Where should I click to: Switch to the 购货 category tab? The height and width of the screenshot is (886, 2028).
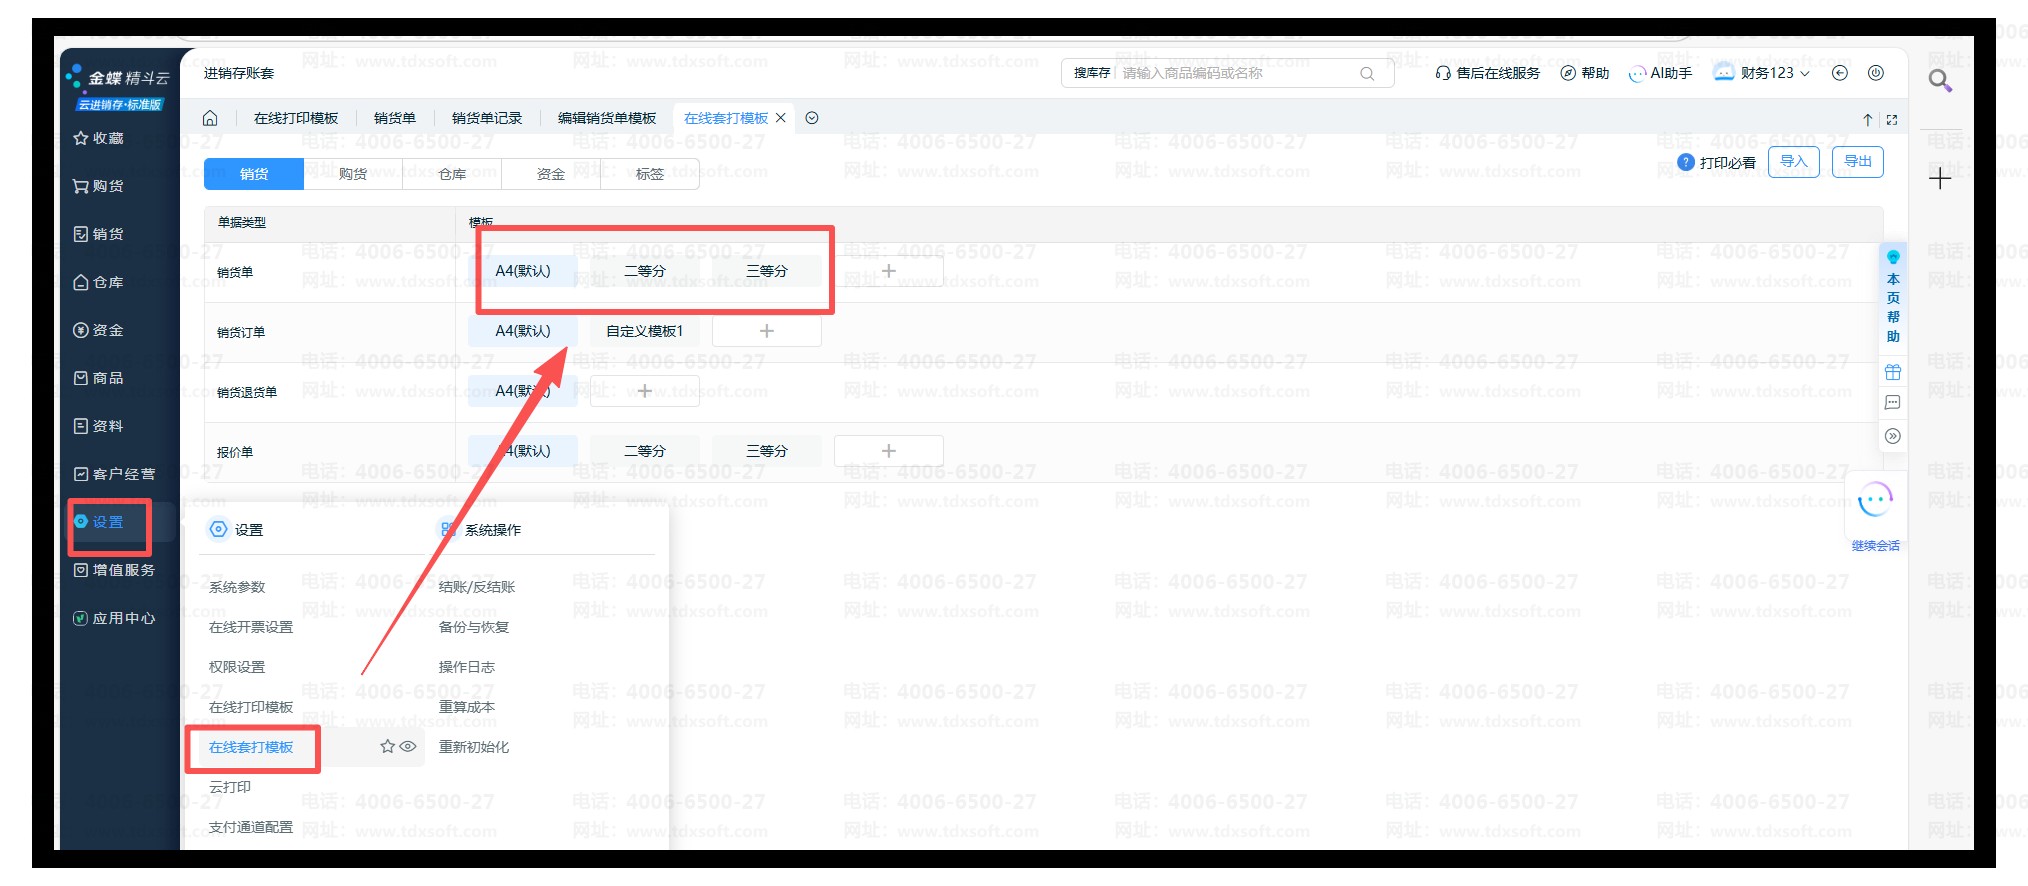[352, 174]
